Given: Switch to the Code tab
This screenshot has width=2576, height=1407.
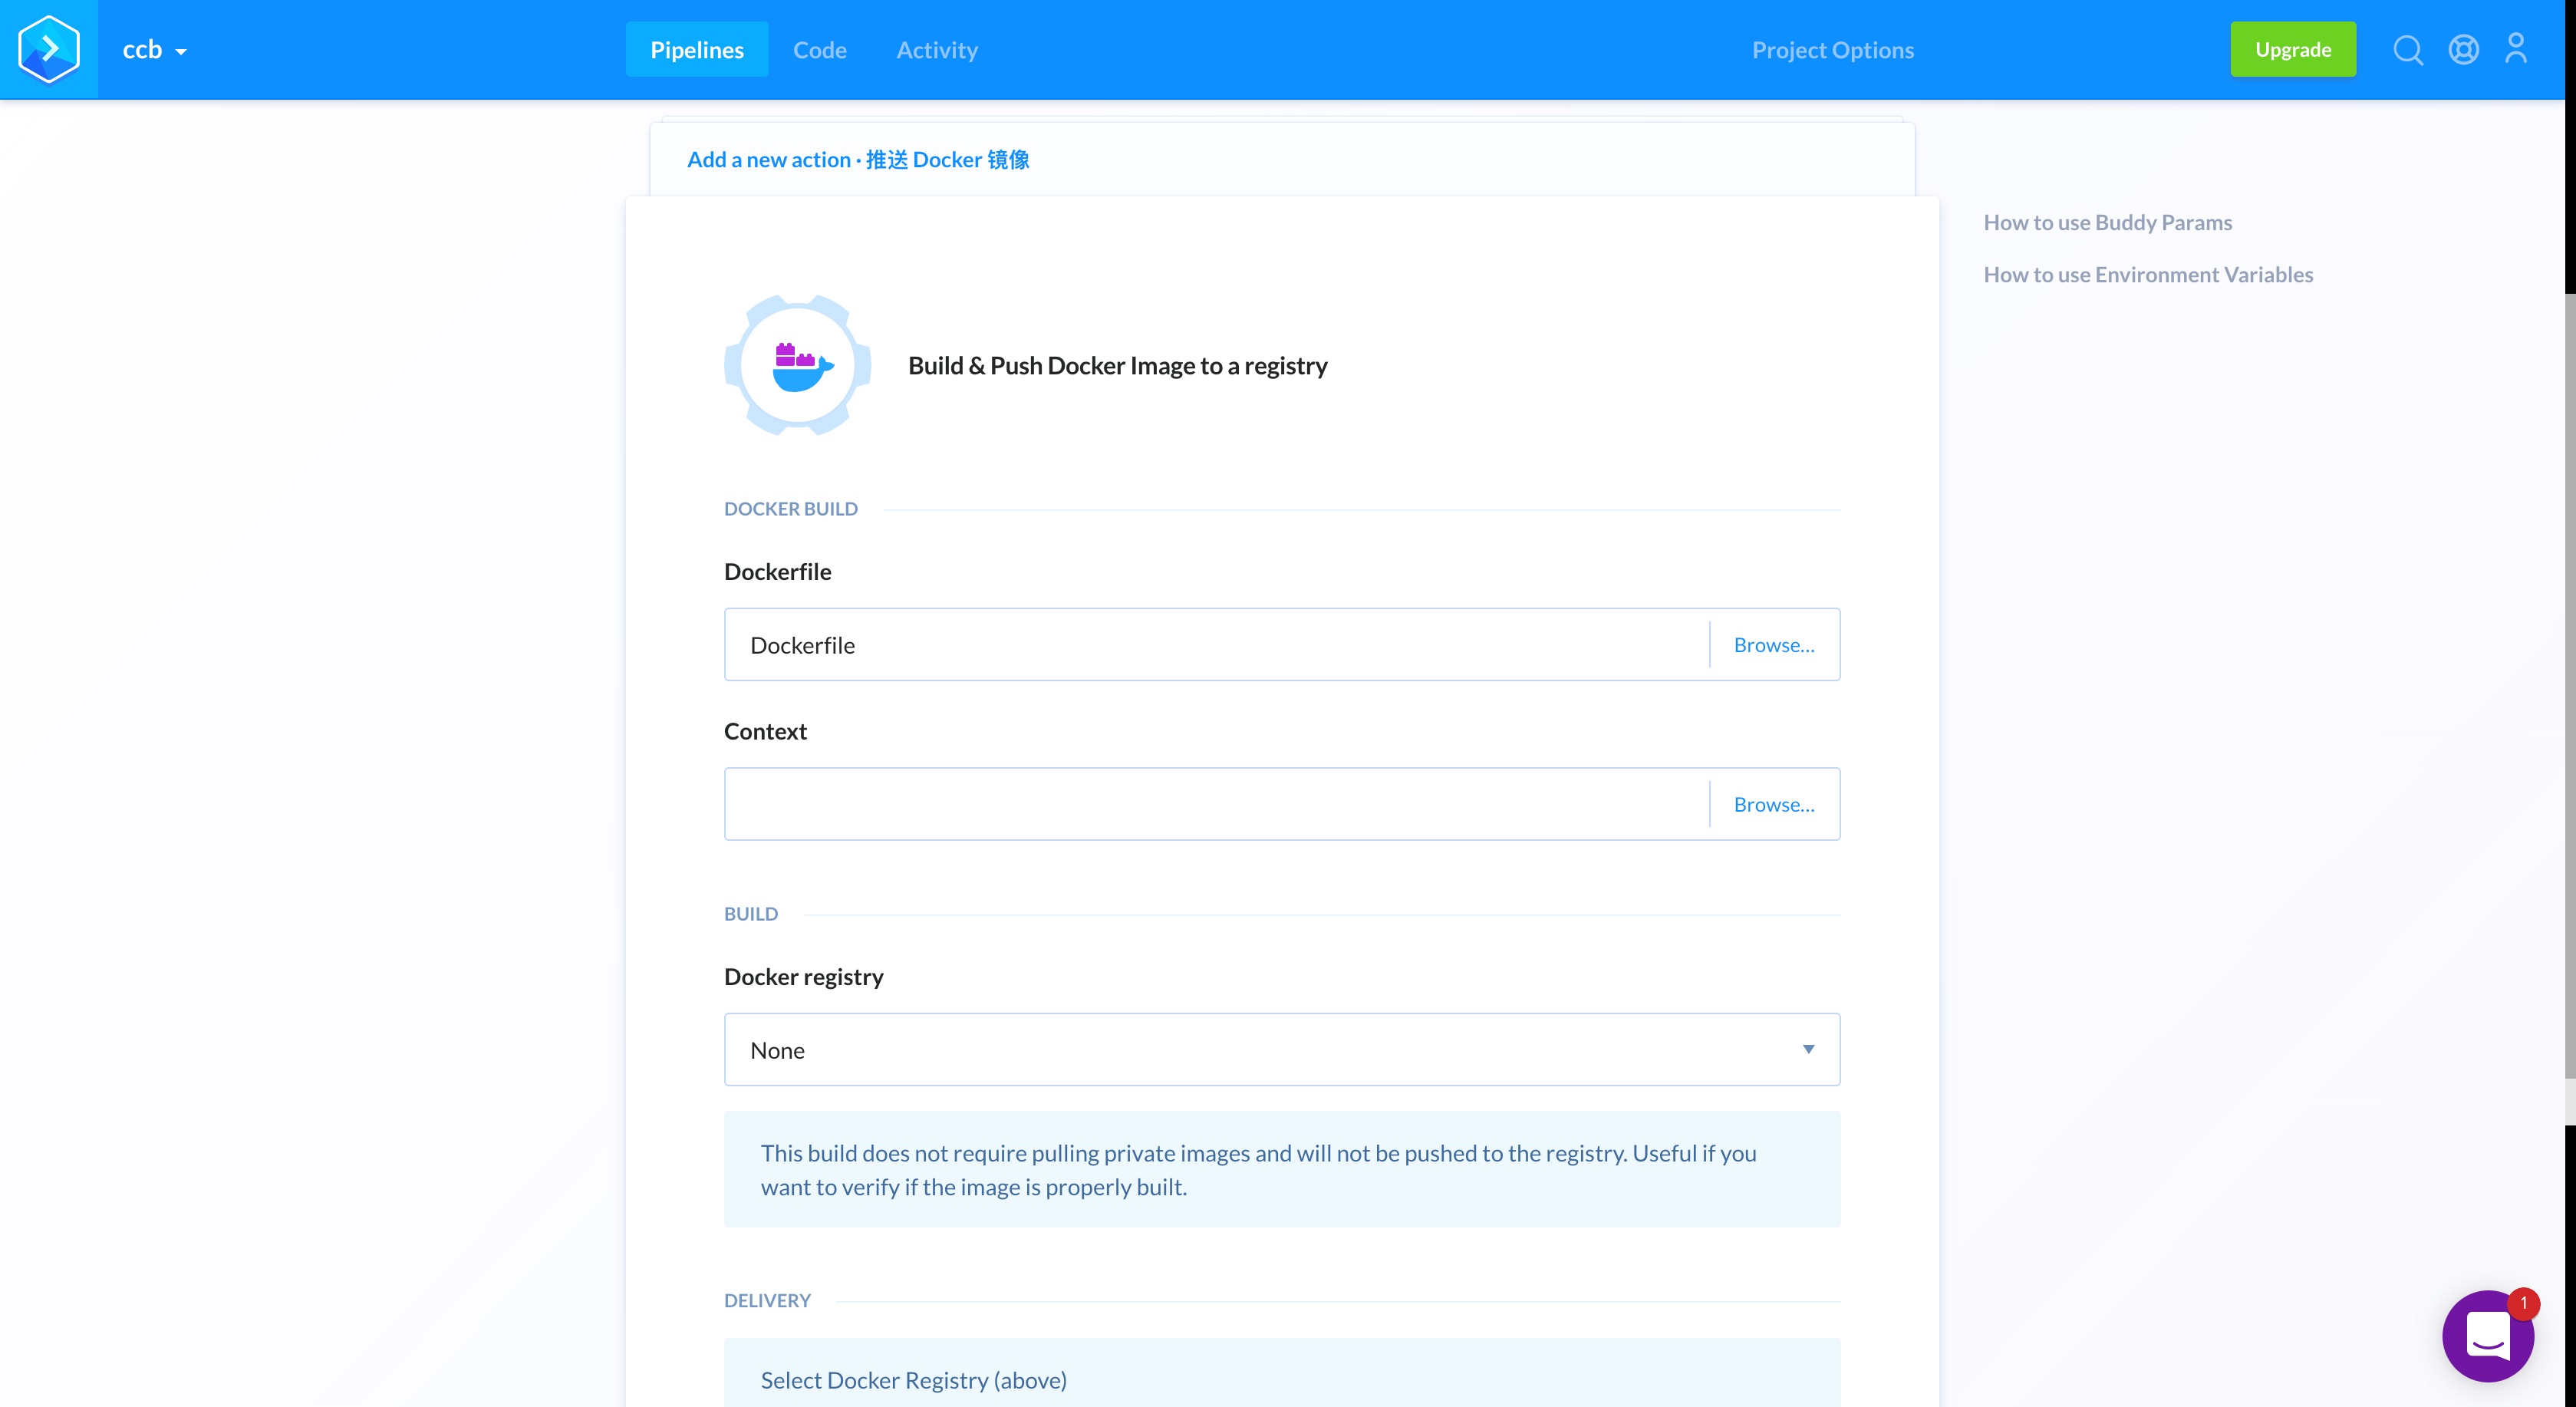Looking at the screenshot, I should click(819, 50).
